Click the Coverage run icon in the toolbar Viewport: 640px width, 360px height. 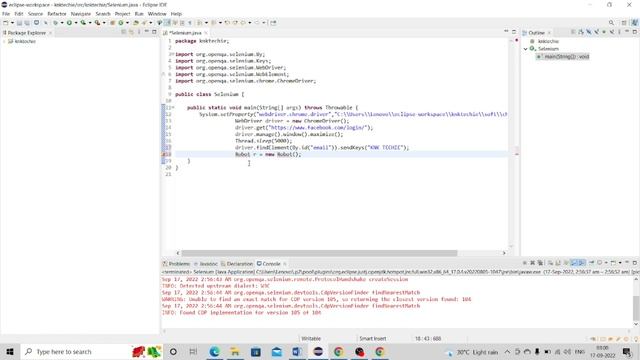click(83, 23)
